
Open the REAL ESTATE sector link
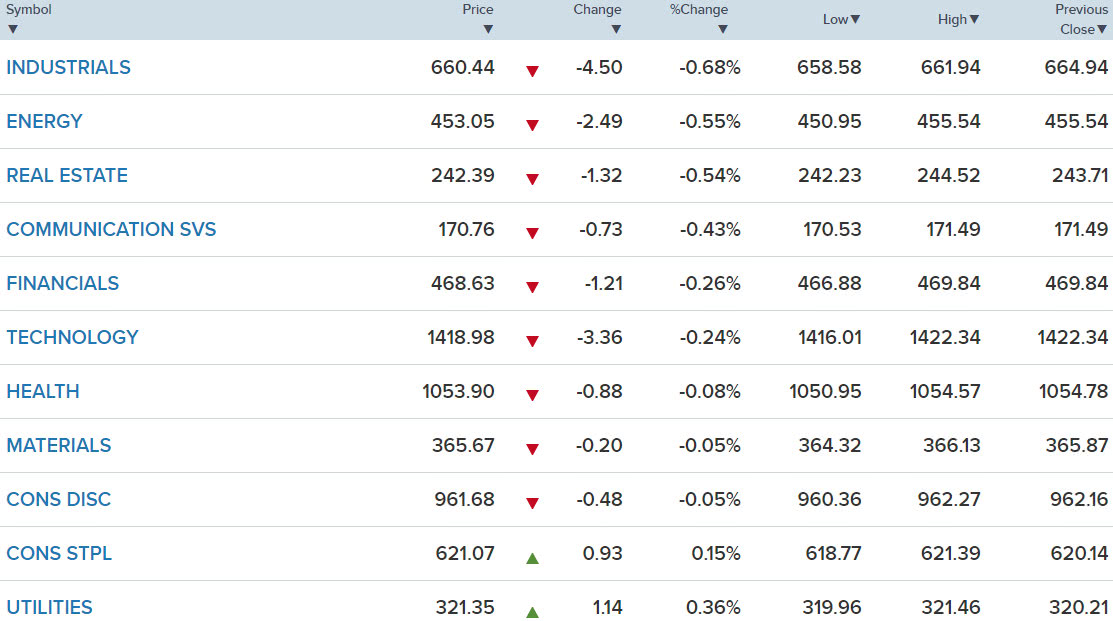[x=67, y=175]
